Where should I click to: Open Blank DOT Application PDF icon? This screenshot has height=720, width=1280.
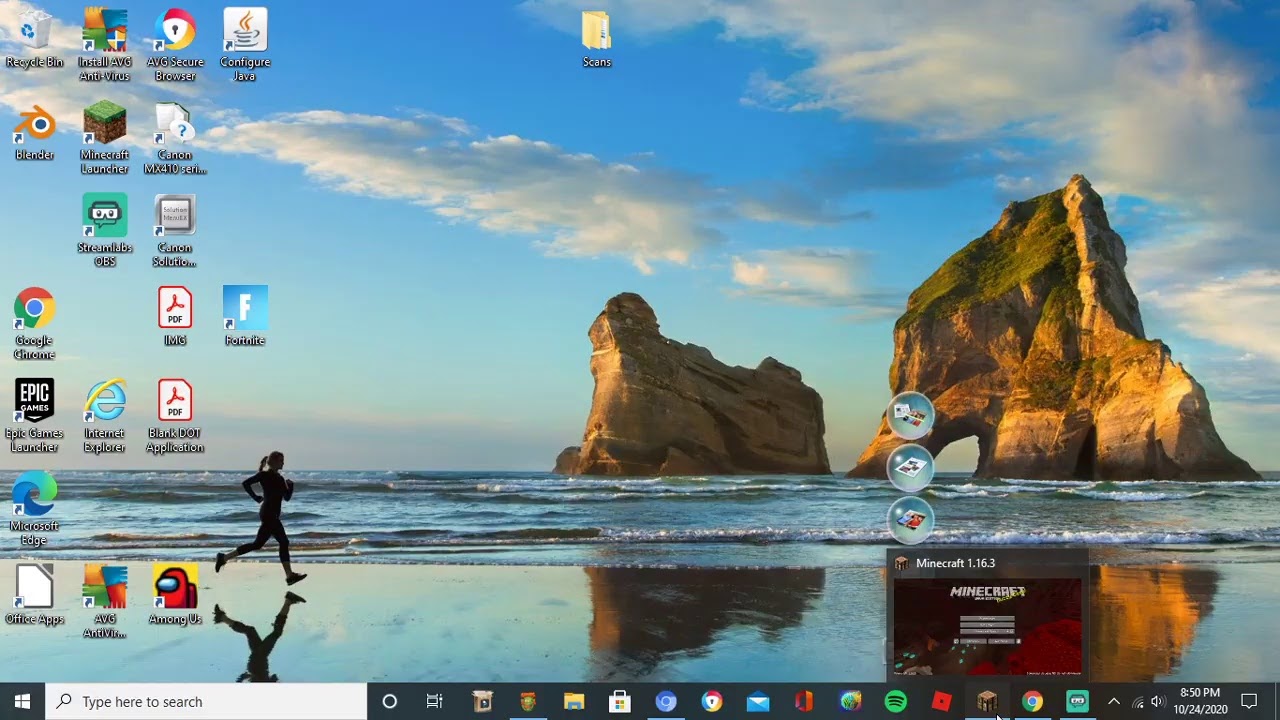coord(175,417)
